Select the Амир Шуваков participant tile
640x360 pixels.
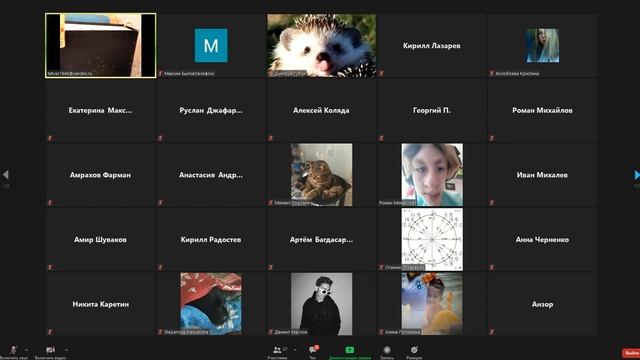[100, 240]
